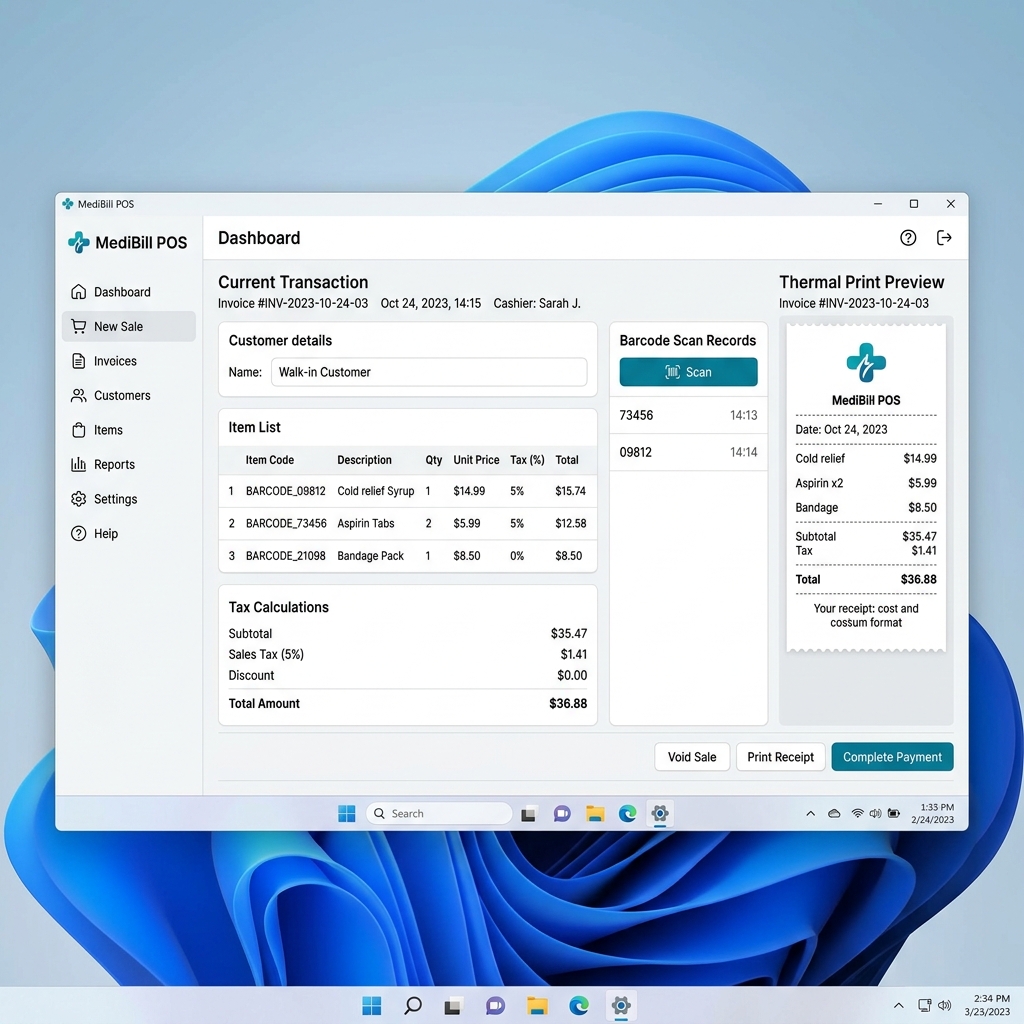
Task: Click the house icon beside Dashboard
Action: pyautogui.click(x=78, y=291)
